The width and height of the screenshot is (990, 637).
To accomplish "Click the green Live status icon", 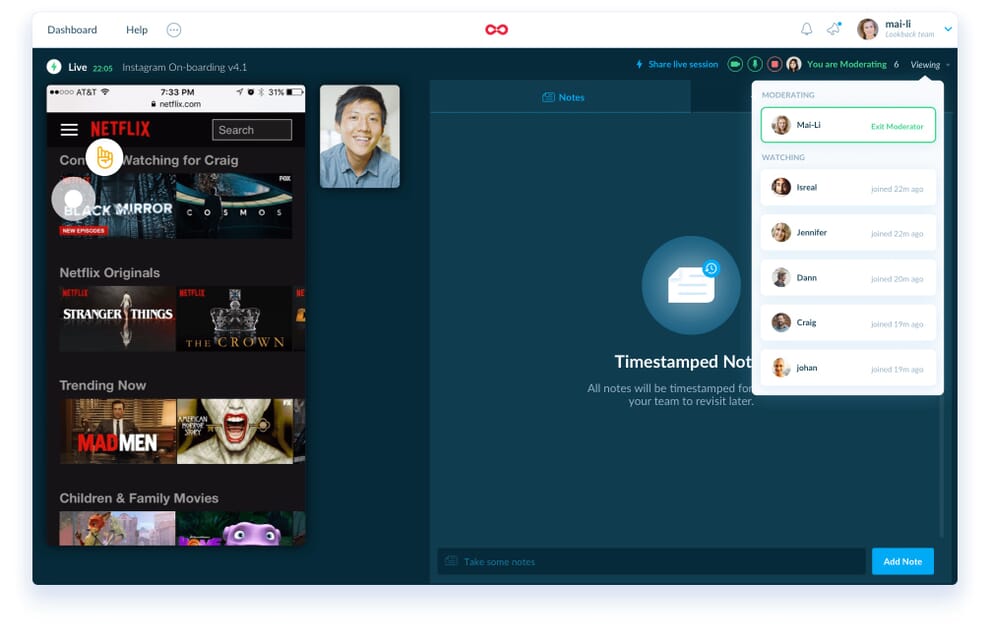I will [54, 66].
